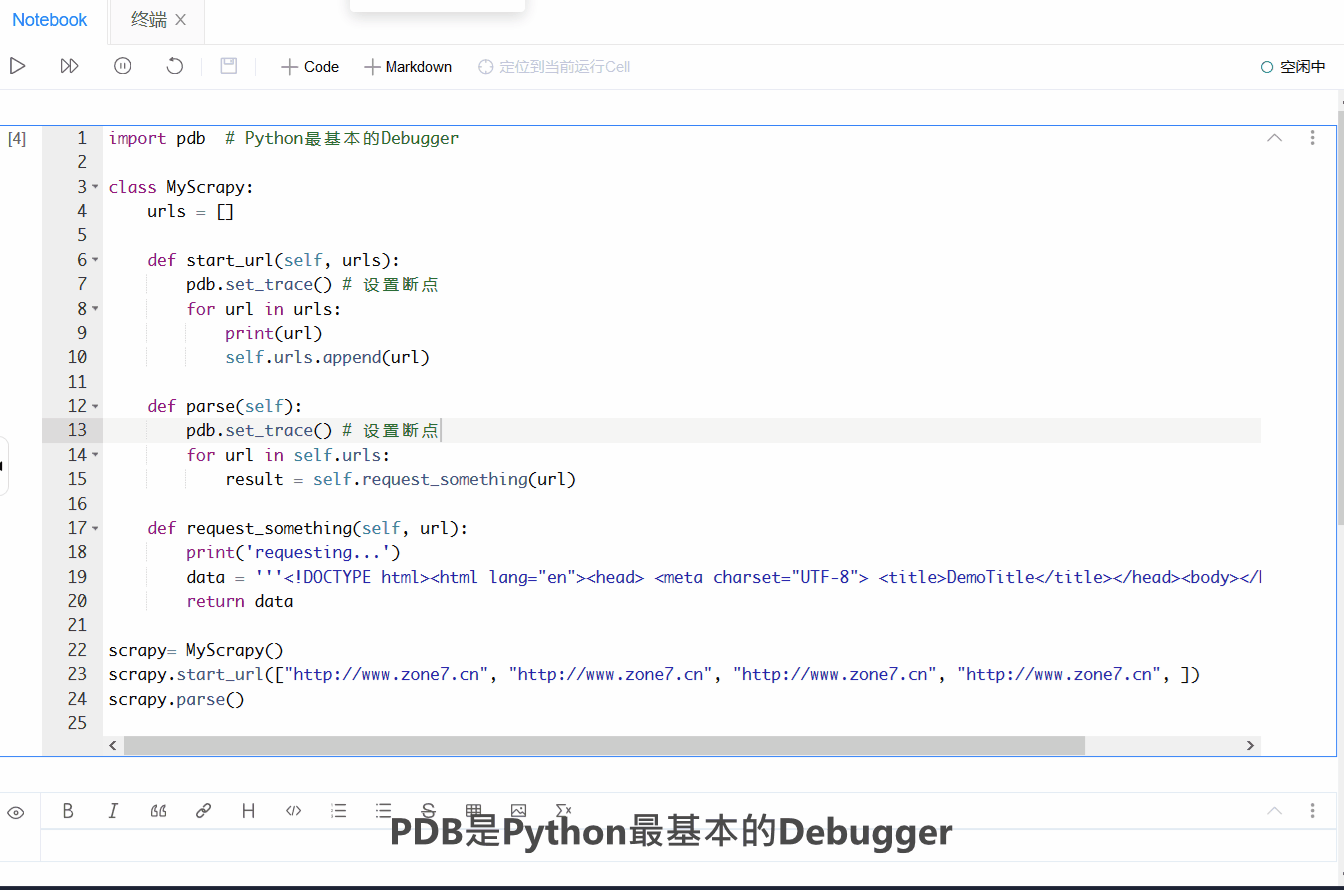Toggle bold formatting in the markdown toolbar

[x=68, y=811]
